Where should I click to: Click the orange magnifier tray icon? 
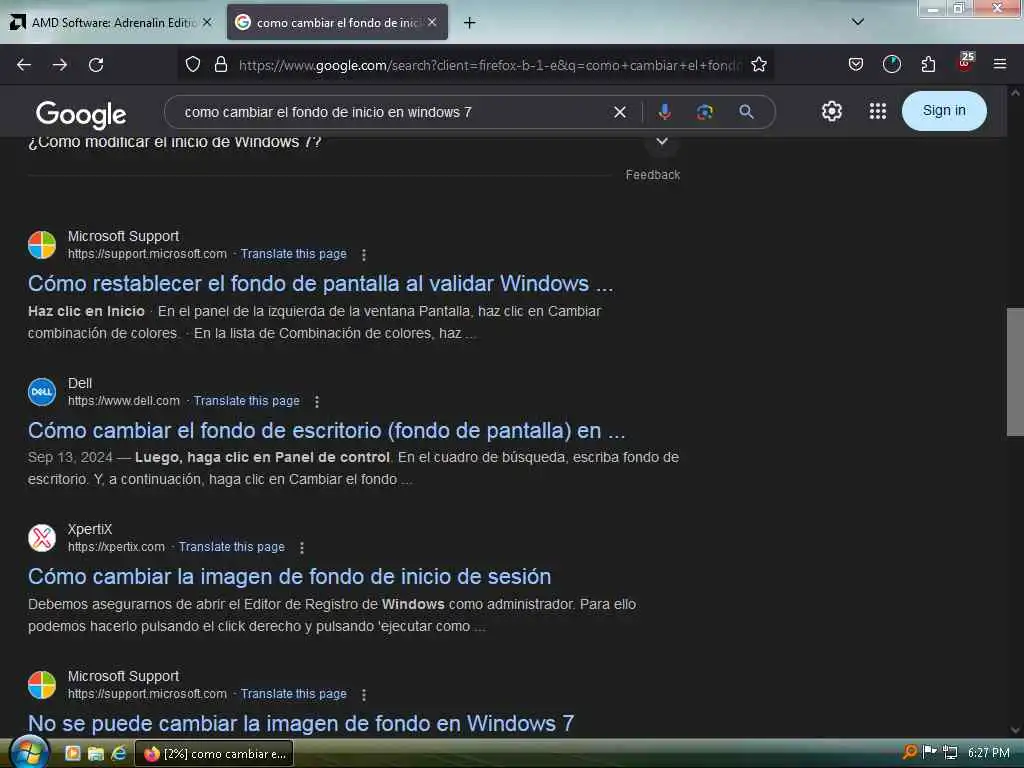pyautogui.click(x=910, y=752)
